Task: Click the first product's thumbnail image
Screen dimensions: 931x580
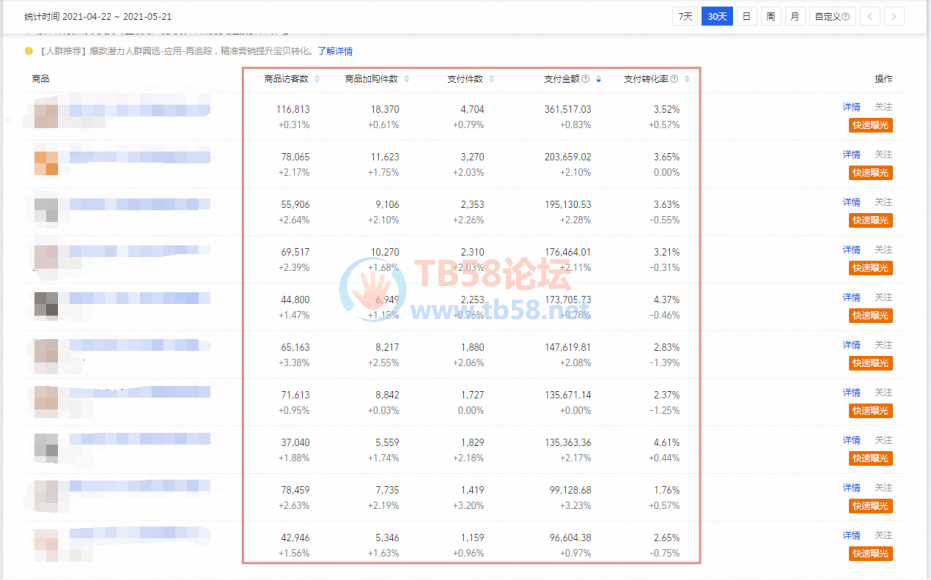Action: pyautogui.click(x=46, y=114)
